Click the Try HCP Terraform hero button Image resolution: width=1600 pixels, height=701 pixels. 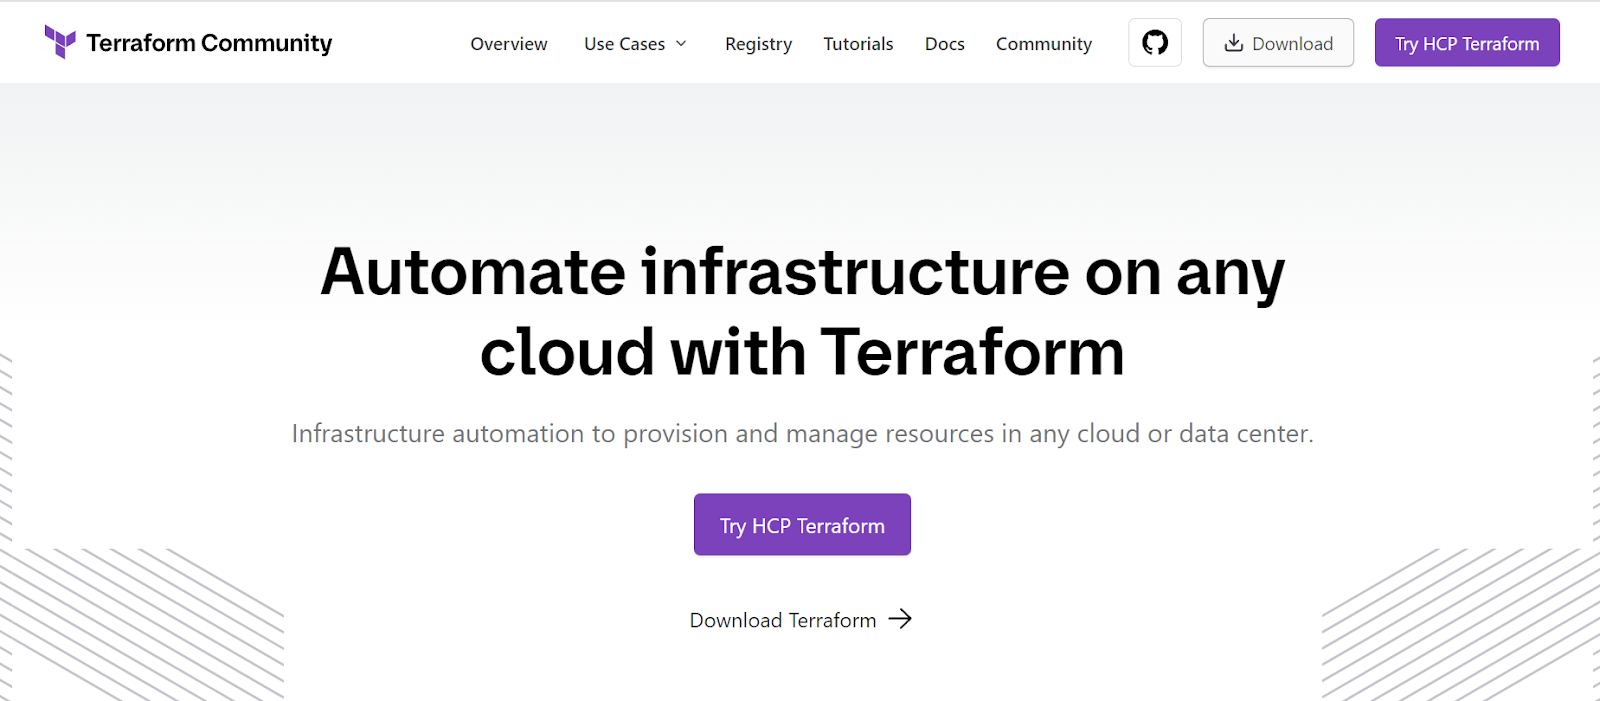click(x=802, y=525)
